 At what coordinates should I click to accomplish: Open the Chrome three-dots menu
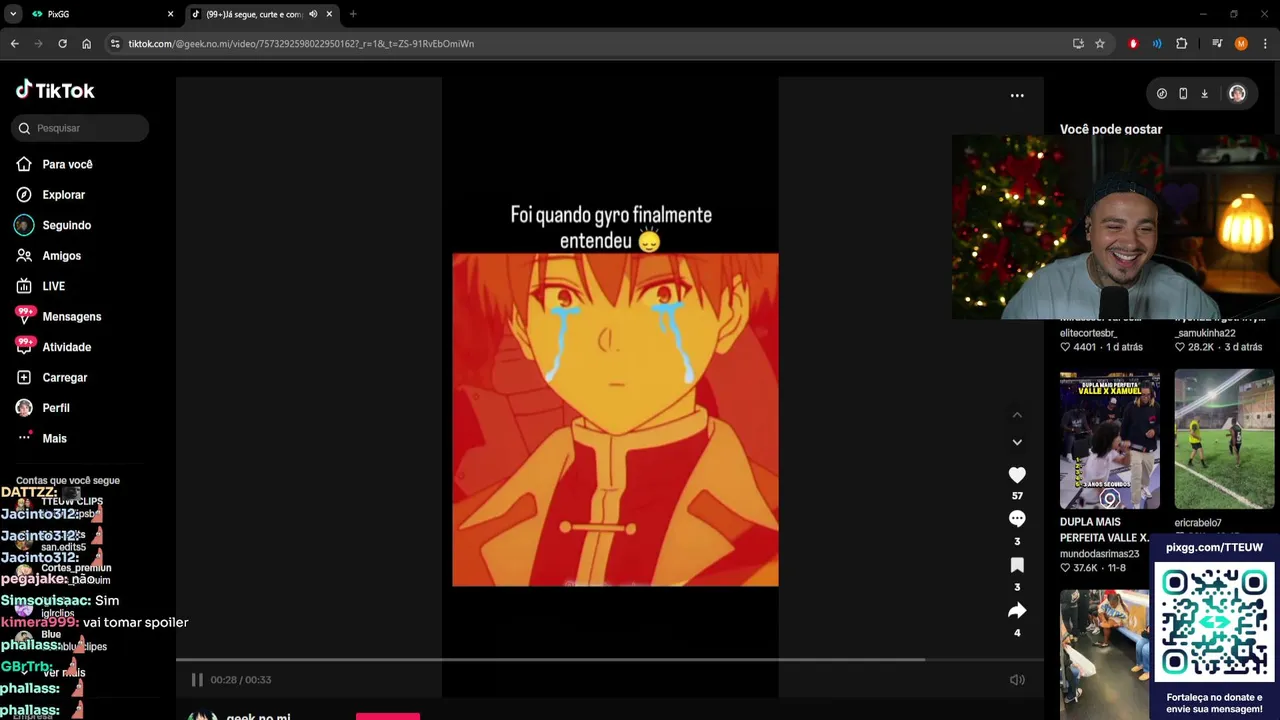pos(1265,44)
